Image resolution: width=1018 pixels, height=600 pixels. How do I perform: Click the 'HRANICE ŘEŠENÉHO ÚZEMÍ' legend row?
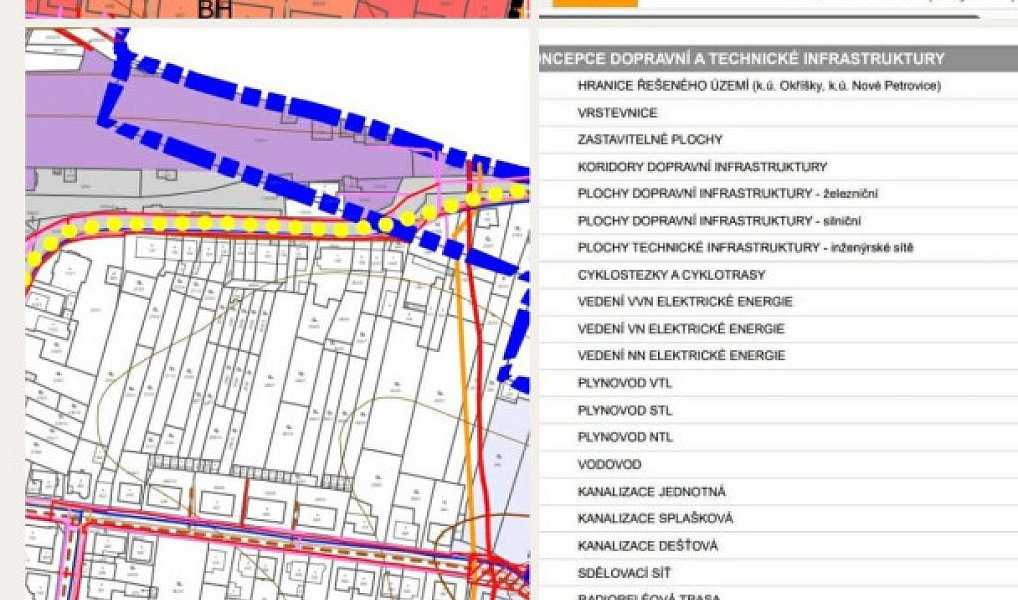pos(778,85)
